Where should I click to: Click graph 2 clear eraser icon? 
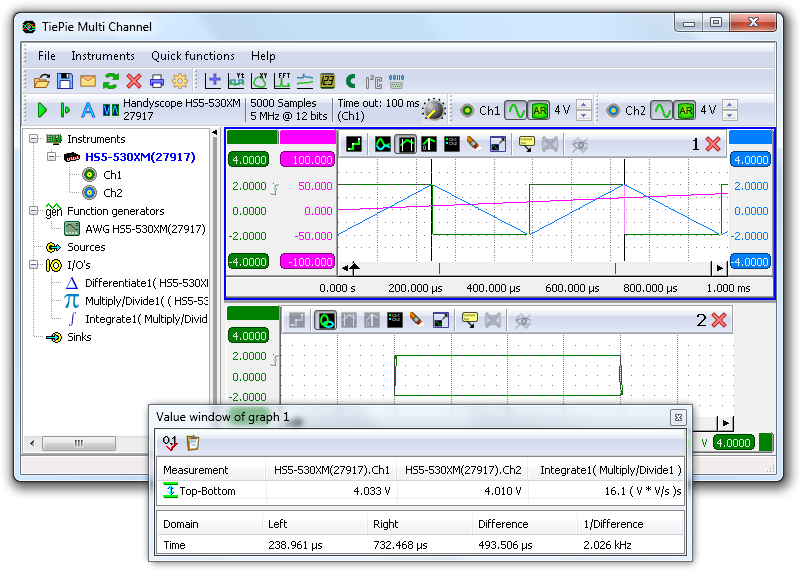click(x=417, y=320)
